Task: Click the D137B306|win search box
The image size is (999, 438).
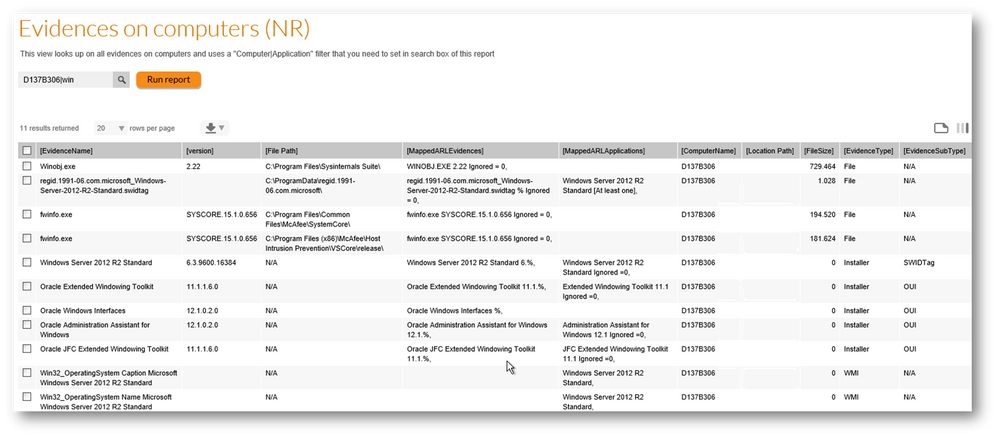Action: (66, 80)
